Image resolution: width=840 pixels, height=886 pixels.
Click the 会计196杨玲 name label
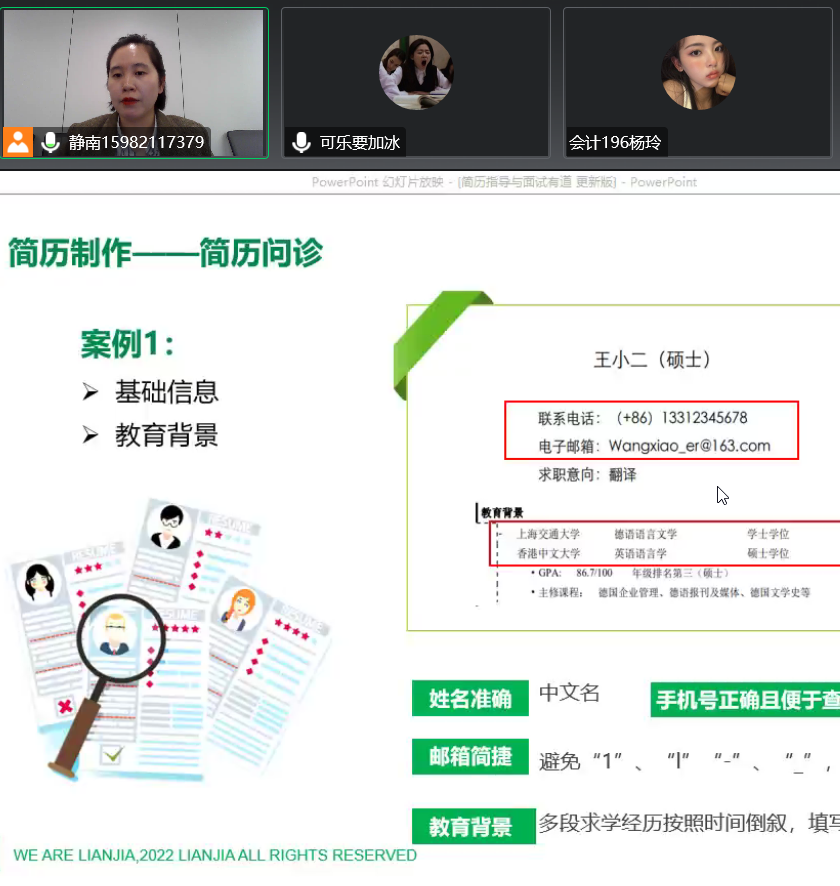pos(615,142)
